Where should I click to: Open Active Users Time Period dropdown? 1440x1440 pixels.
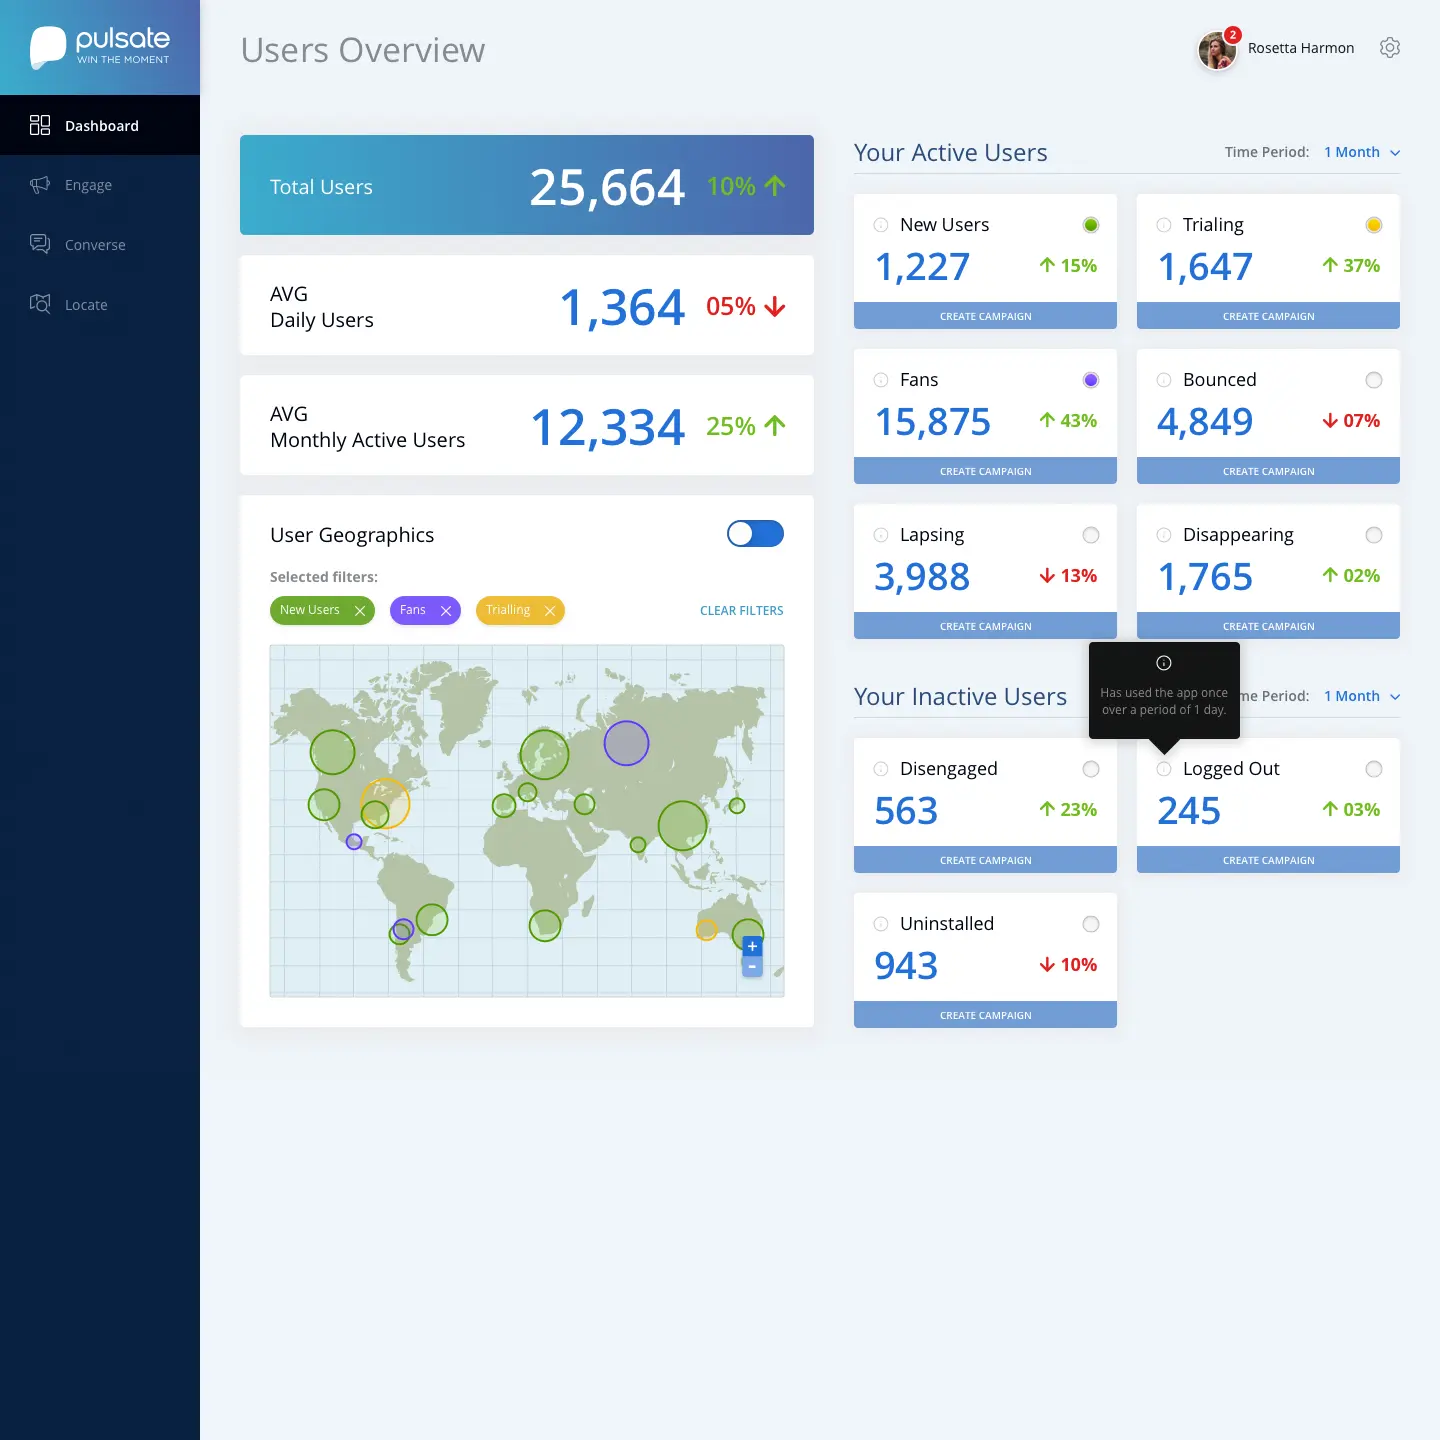pos(1361,152)
